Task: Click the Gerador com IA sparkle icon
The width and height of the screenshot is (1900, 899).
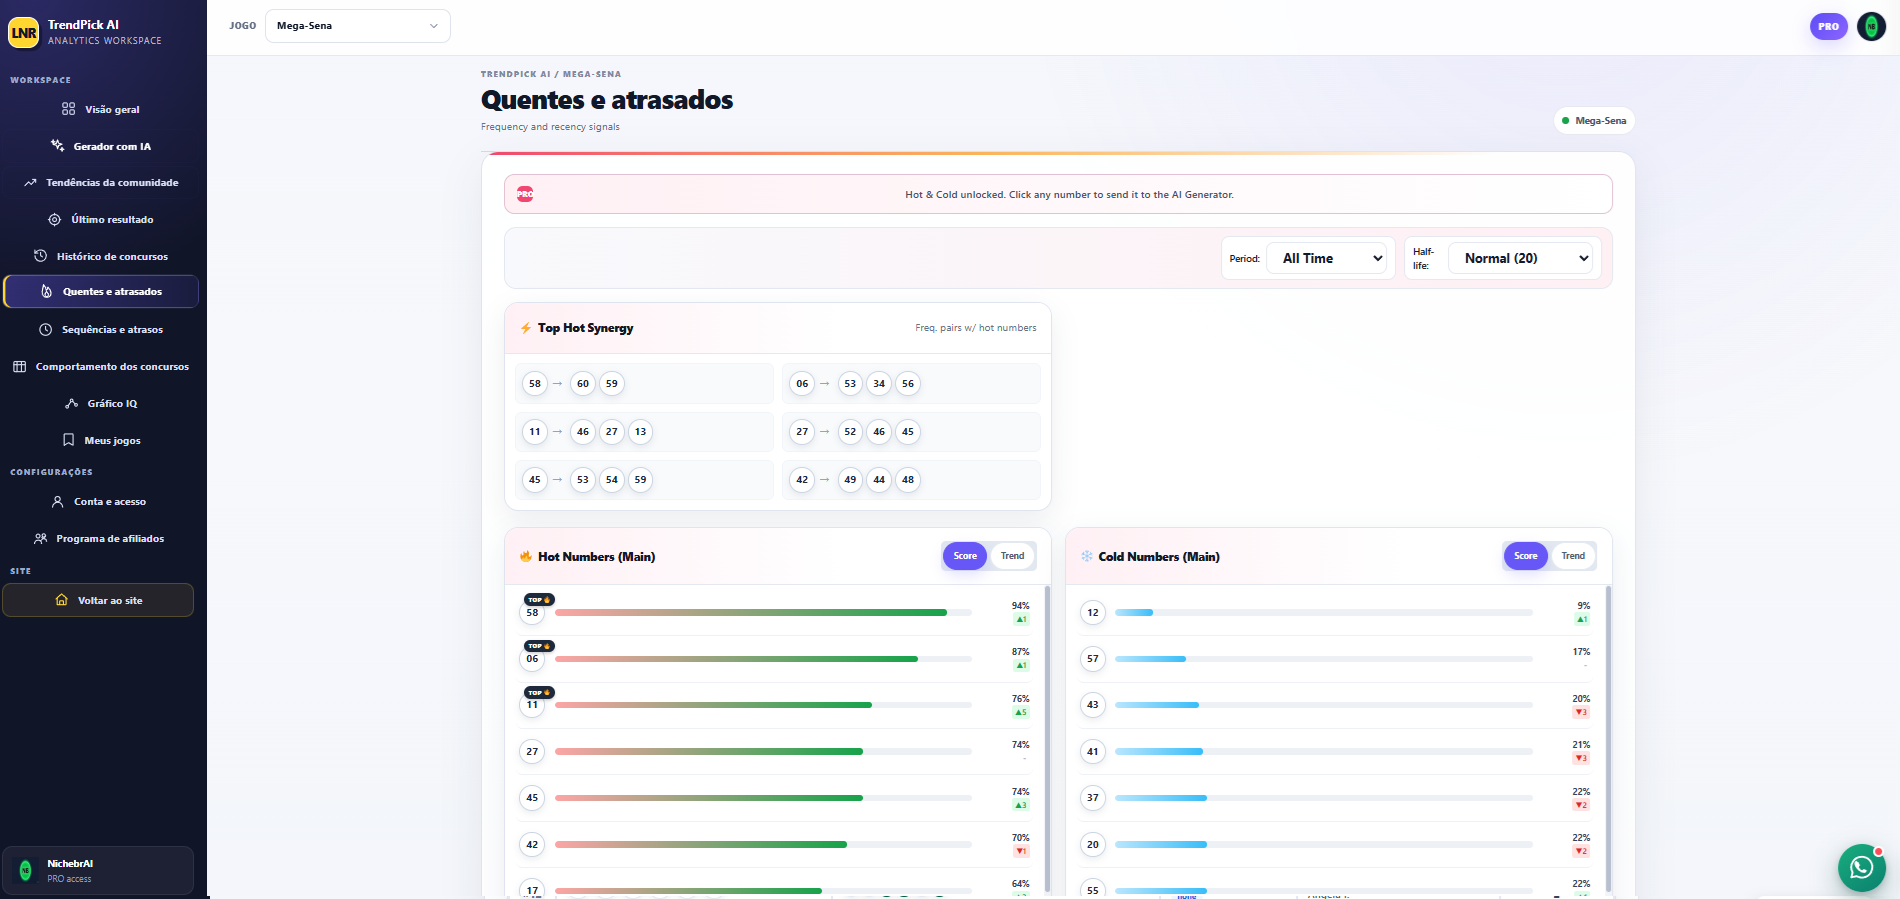Action: [x=58, y=146]
